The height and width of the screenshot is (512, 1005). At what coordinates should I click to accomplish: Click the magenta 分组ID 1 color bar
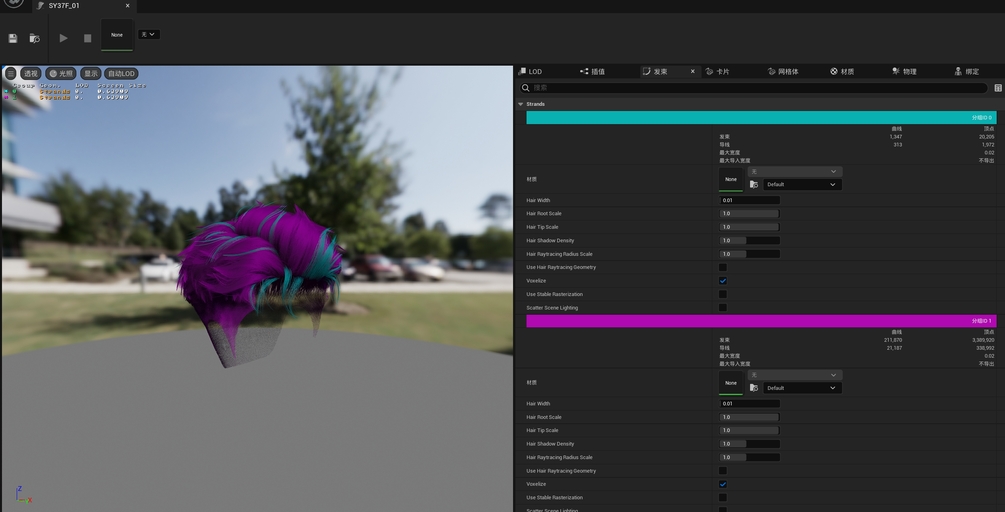pos(761,321)
